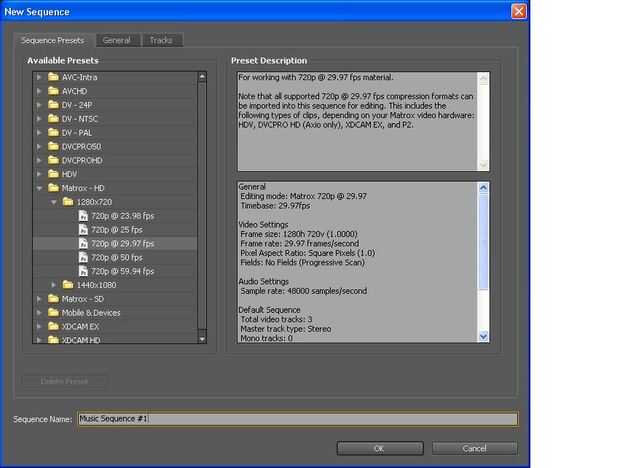Expand the DV - NTSC preset folder
Image resolution: width=620 pixels, height=468 pixels.
(x=39, y=119)
